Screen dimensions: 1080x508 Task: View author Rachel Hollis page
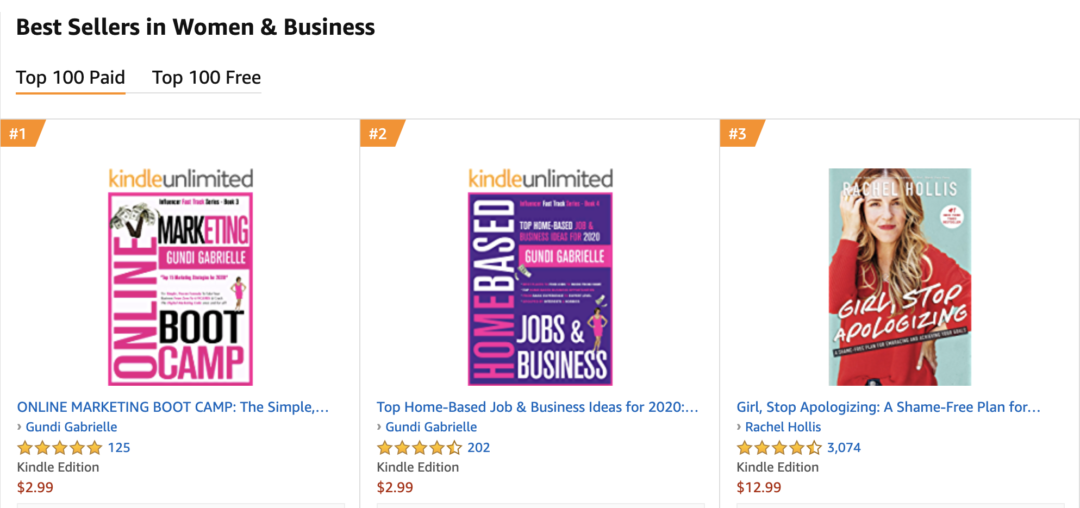click(783, 427)
